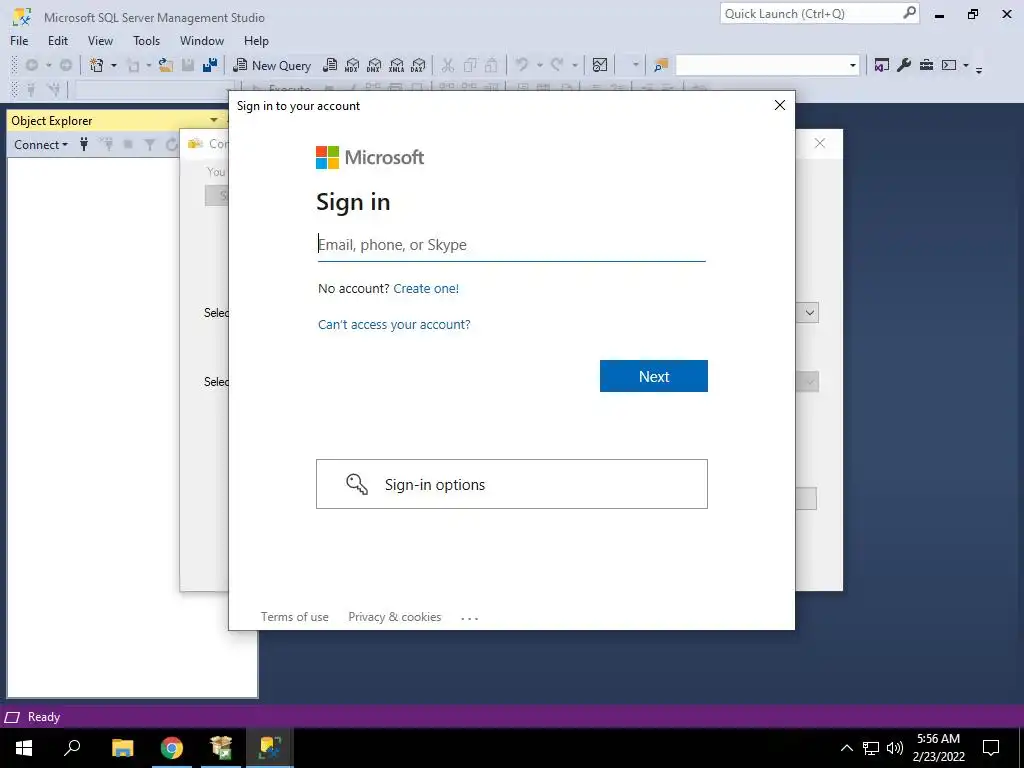Click the Cut scissors icon
The height and width of the screenshot is (768, 1024).
coord(447,65)
